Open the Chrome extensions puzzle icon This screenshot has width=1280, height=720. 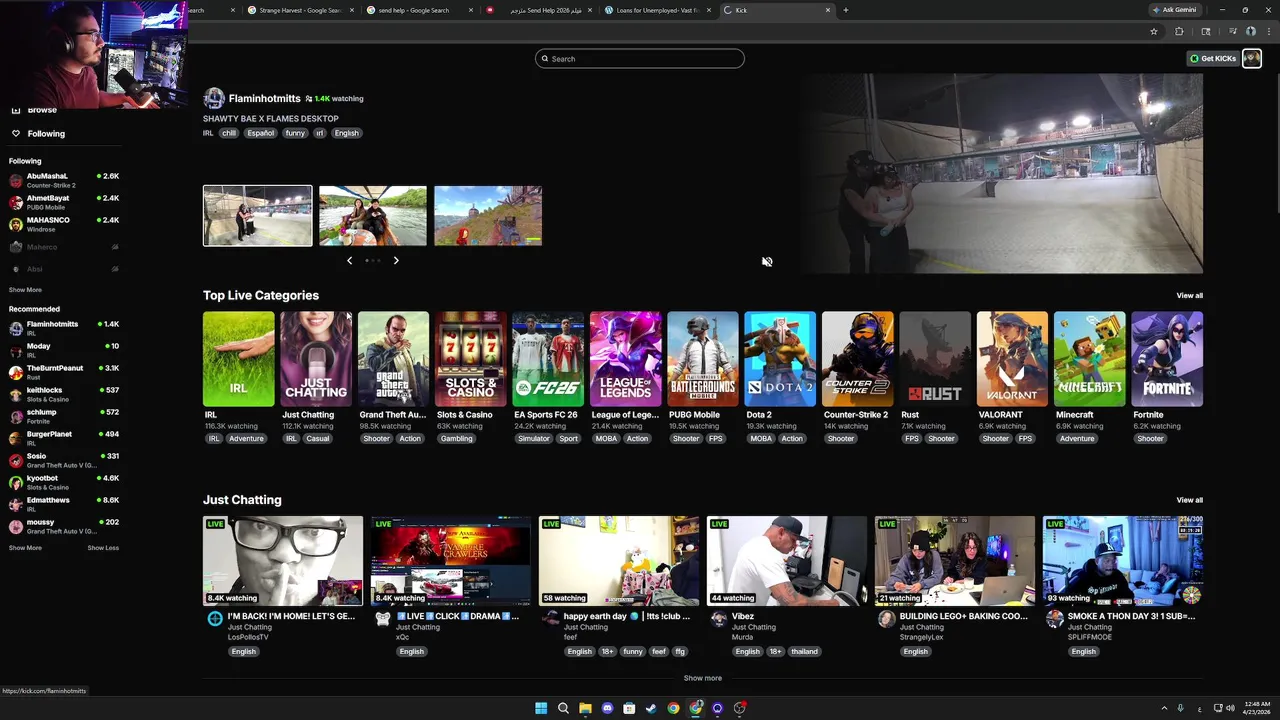1179,32
